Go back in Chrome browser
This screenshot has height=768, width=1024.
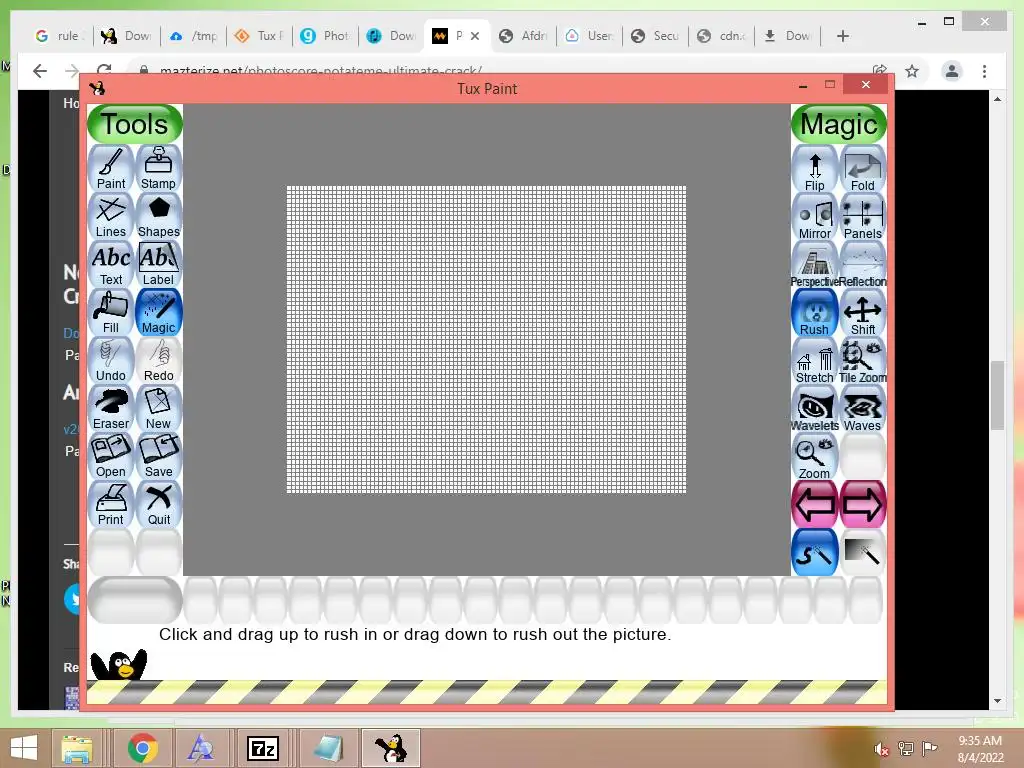click(40, 71)
